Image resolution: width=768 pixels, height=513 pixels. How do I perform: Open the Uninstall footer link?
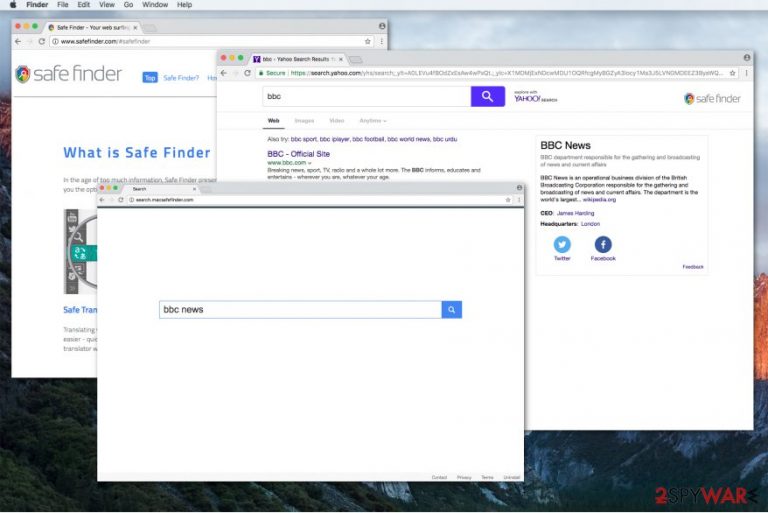coord(511,477)
